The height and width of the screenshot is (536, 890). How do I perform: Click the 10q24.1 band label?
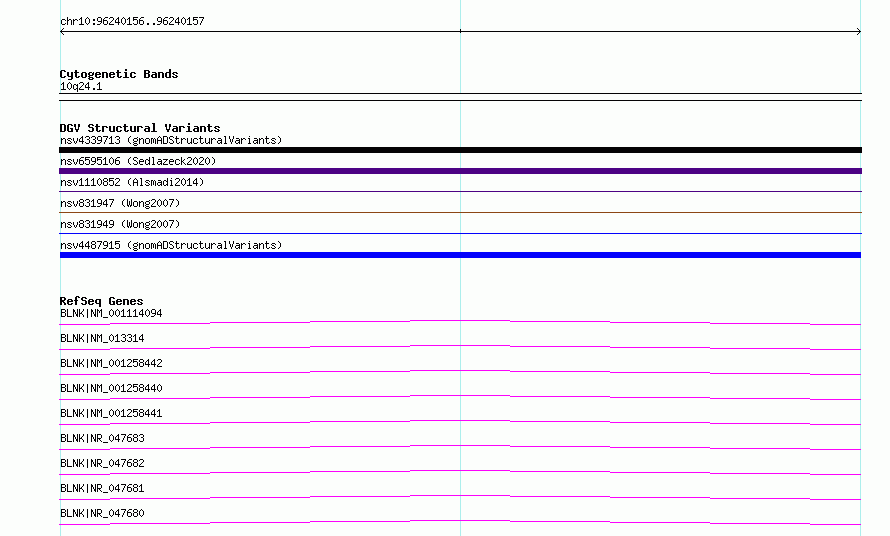81,86
